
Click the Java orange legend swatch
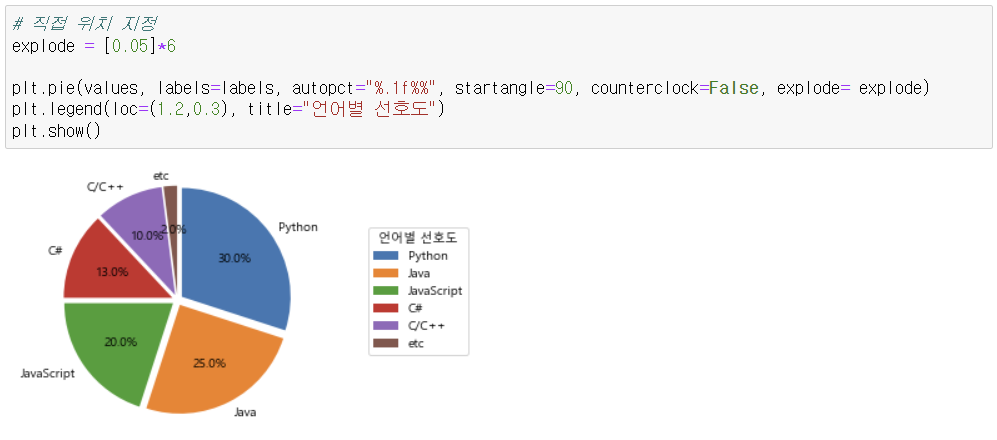tap(385, 273)
